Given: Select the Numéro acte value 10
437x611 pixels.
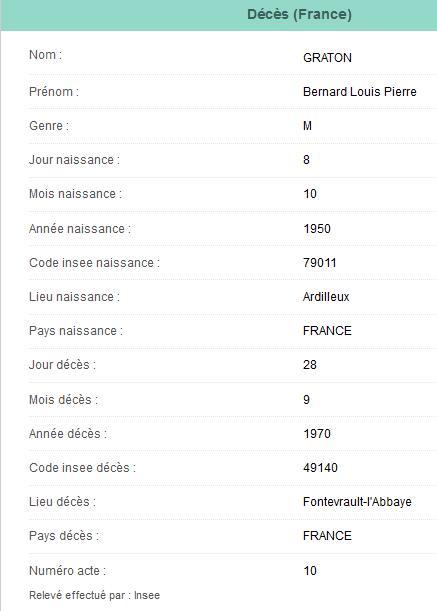Looking at the screenshot, I should [x=310, y=570].
